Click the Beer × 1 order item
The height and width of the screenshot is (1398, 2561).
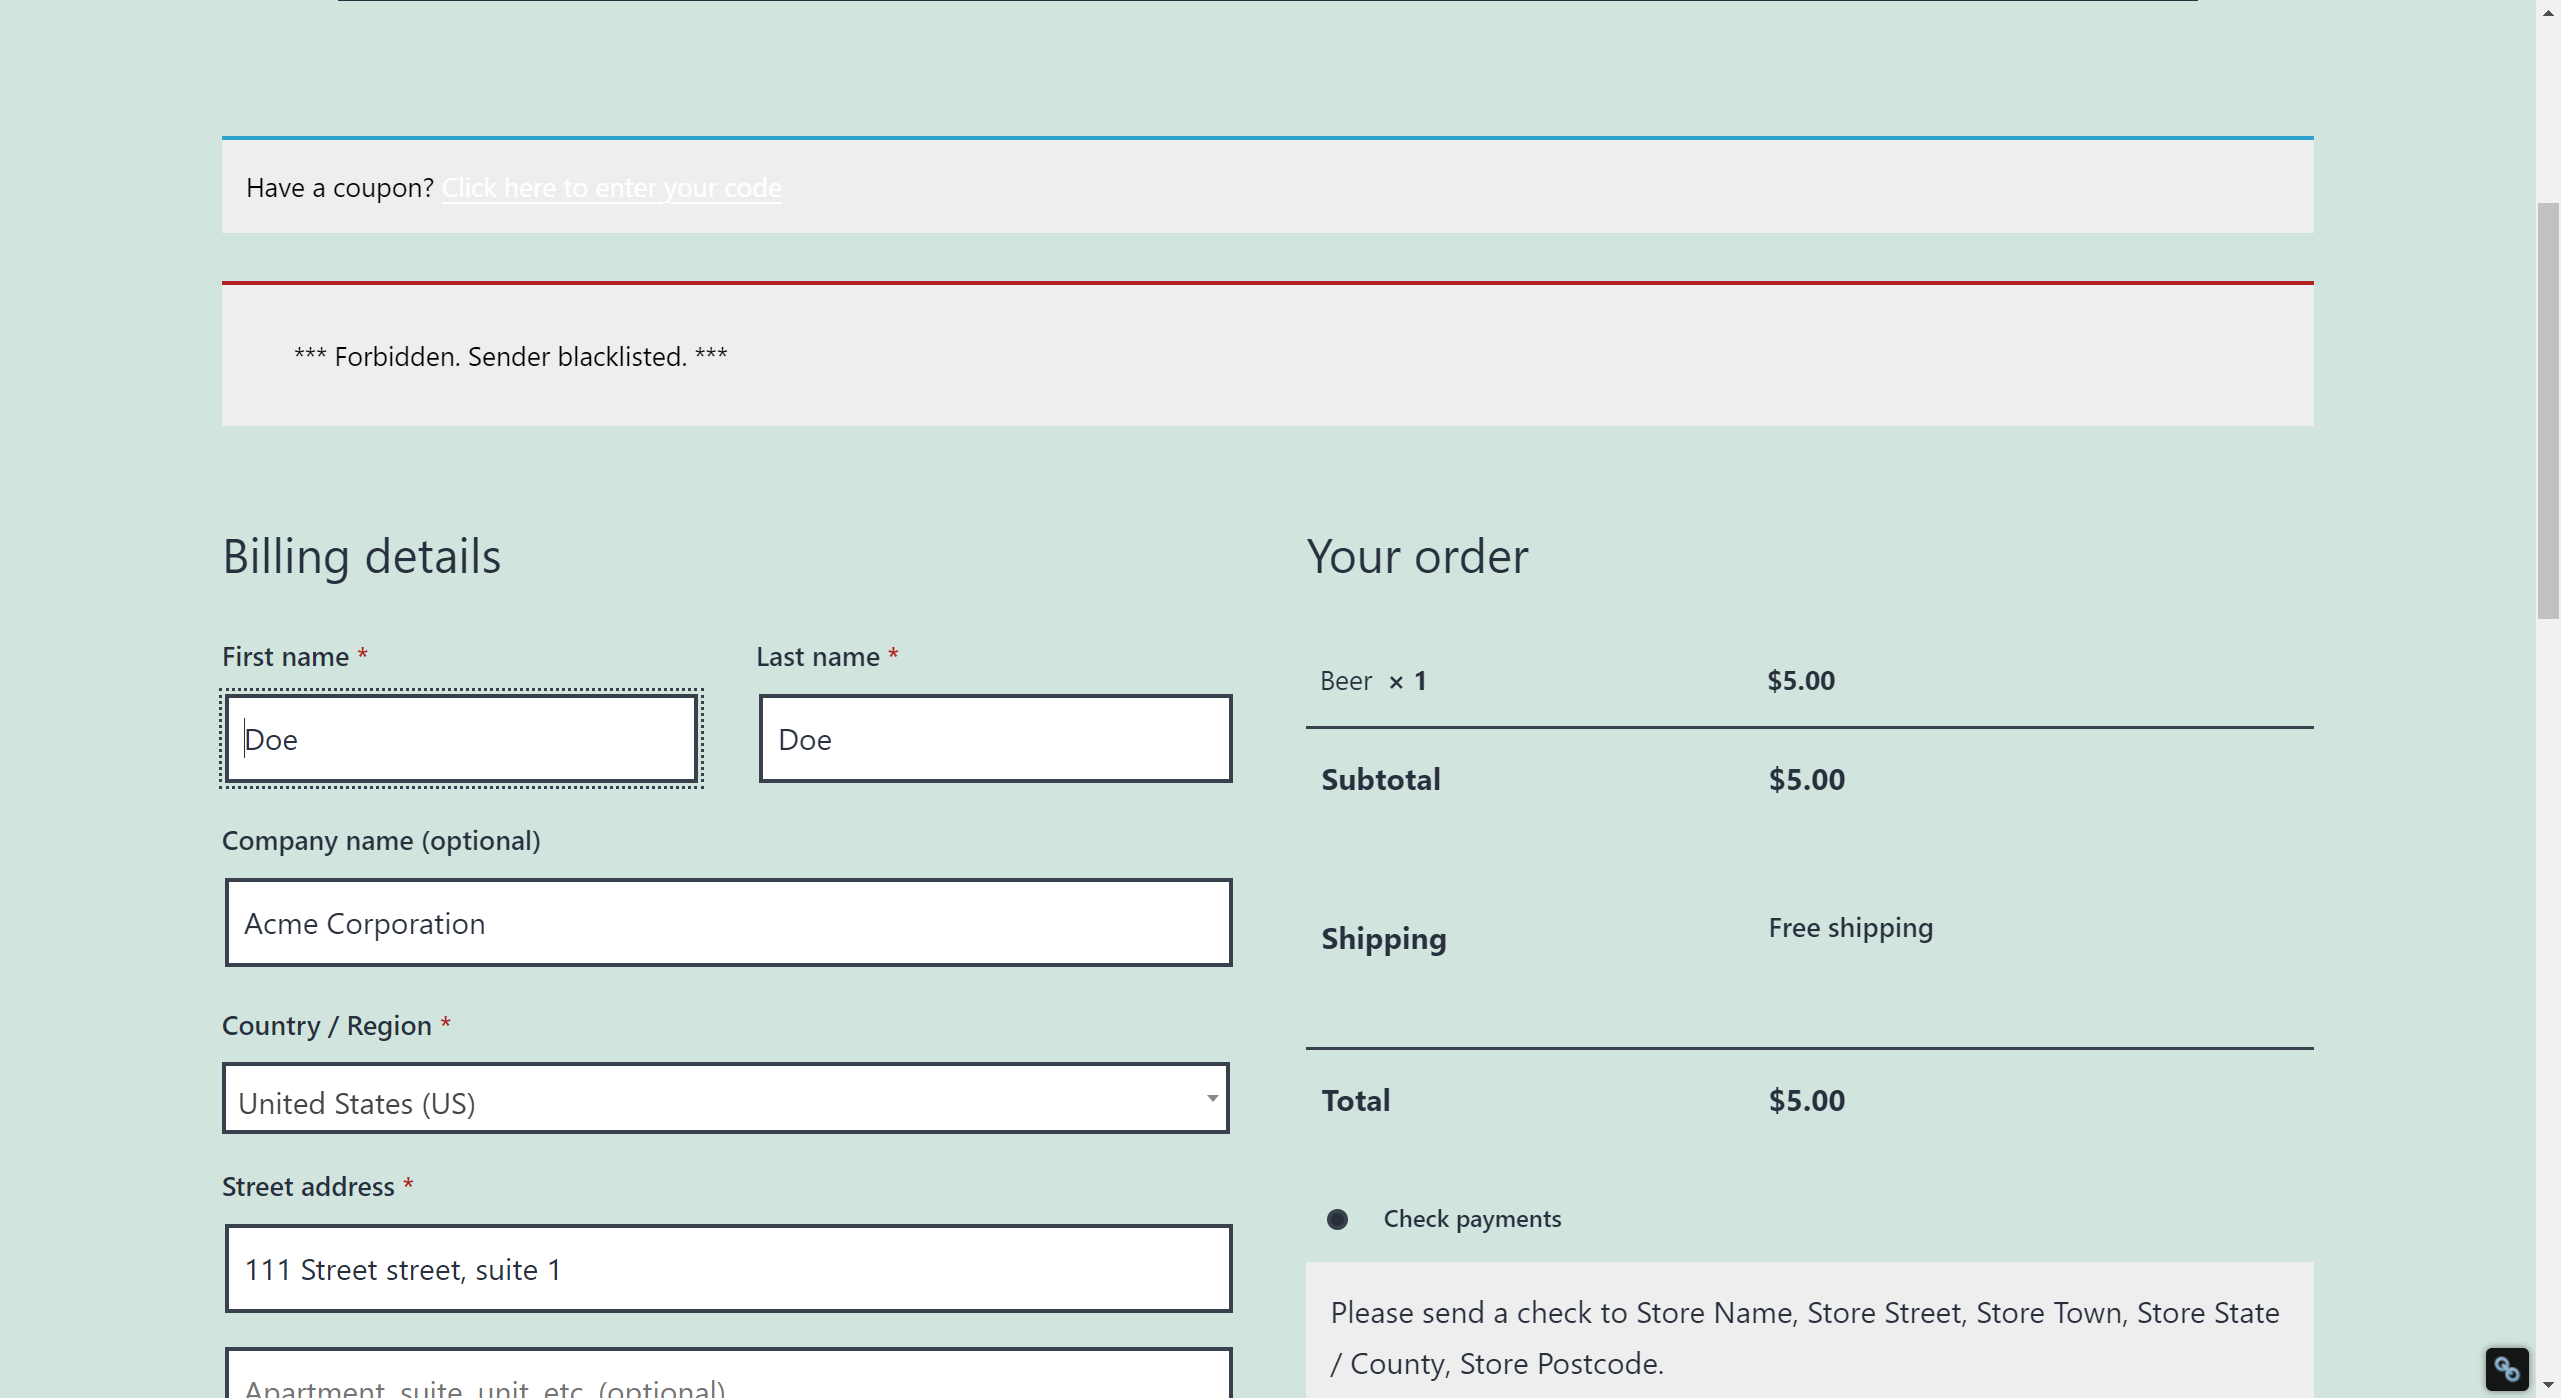(1372, 681)
